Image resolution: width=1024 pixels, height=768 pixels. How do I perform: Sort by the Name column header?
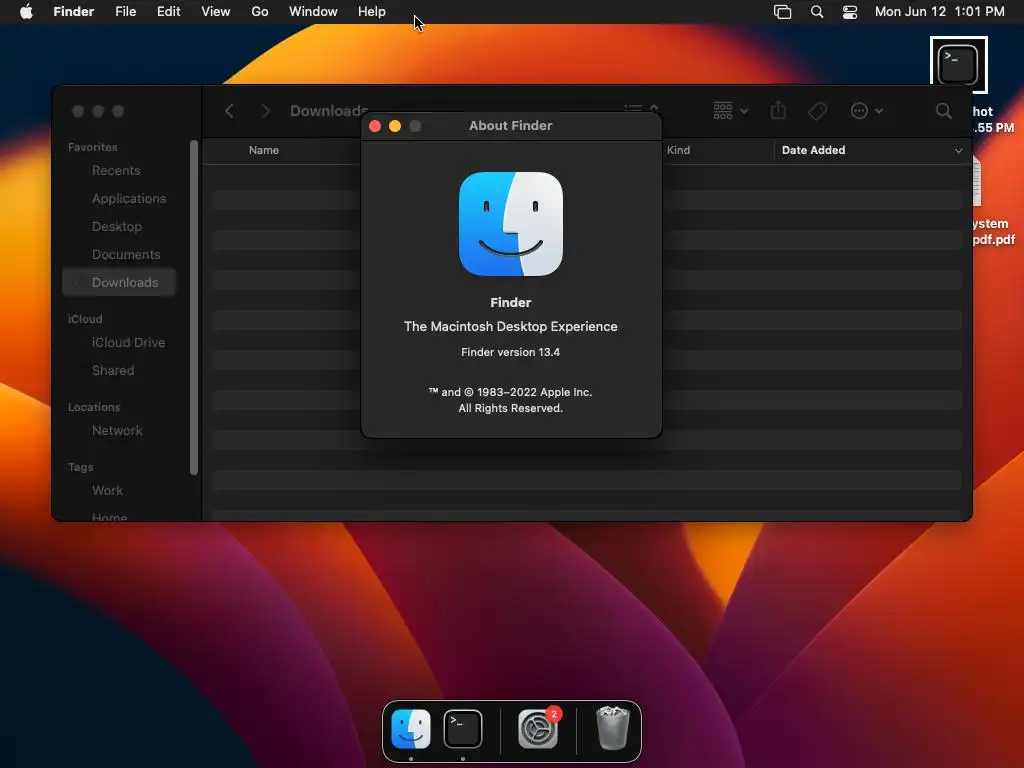pos(264,150)
